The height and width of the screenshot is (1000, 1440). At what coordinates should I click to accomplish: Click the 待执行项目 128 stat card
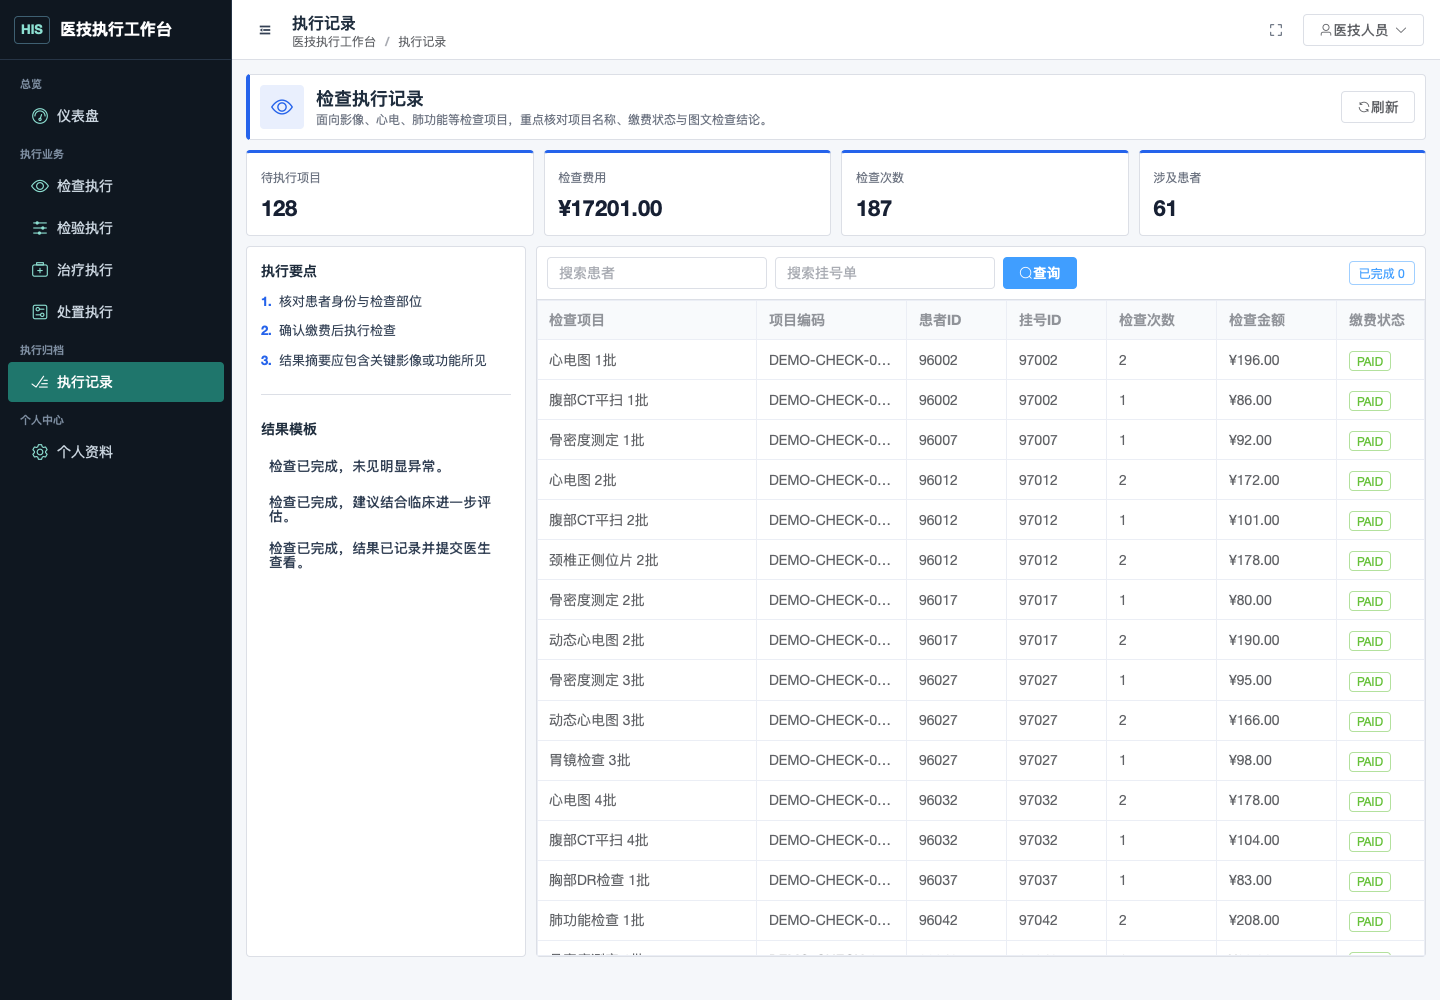(x=390, y=193)
